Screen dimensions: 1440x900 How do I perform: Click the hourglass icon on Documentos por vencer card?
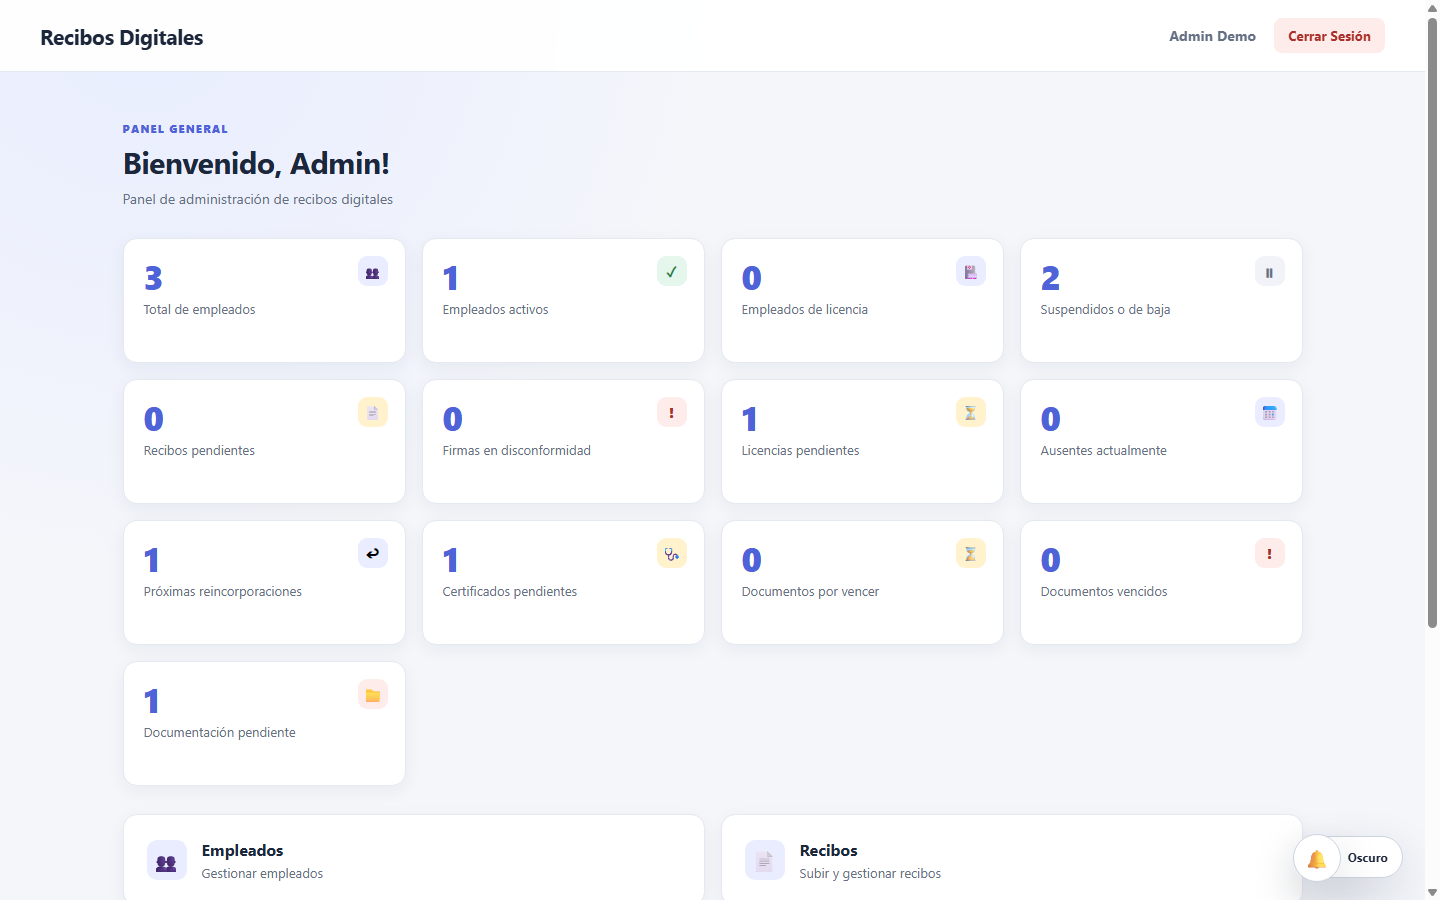971,554
